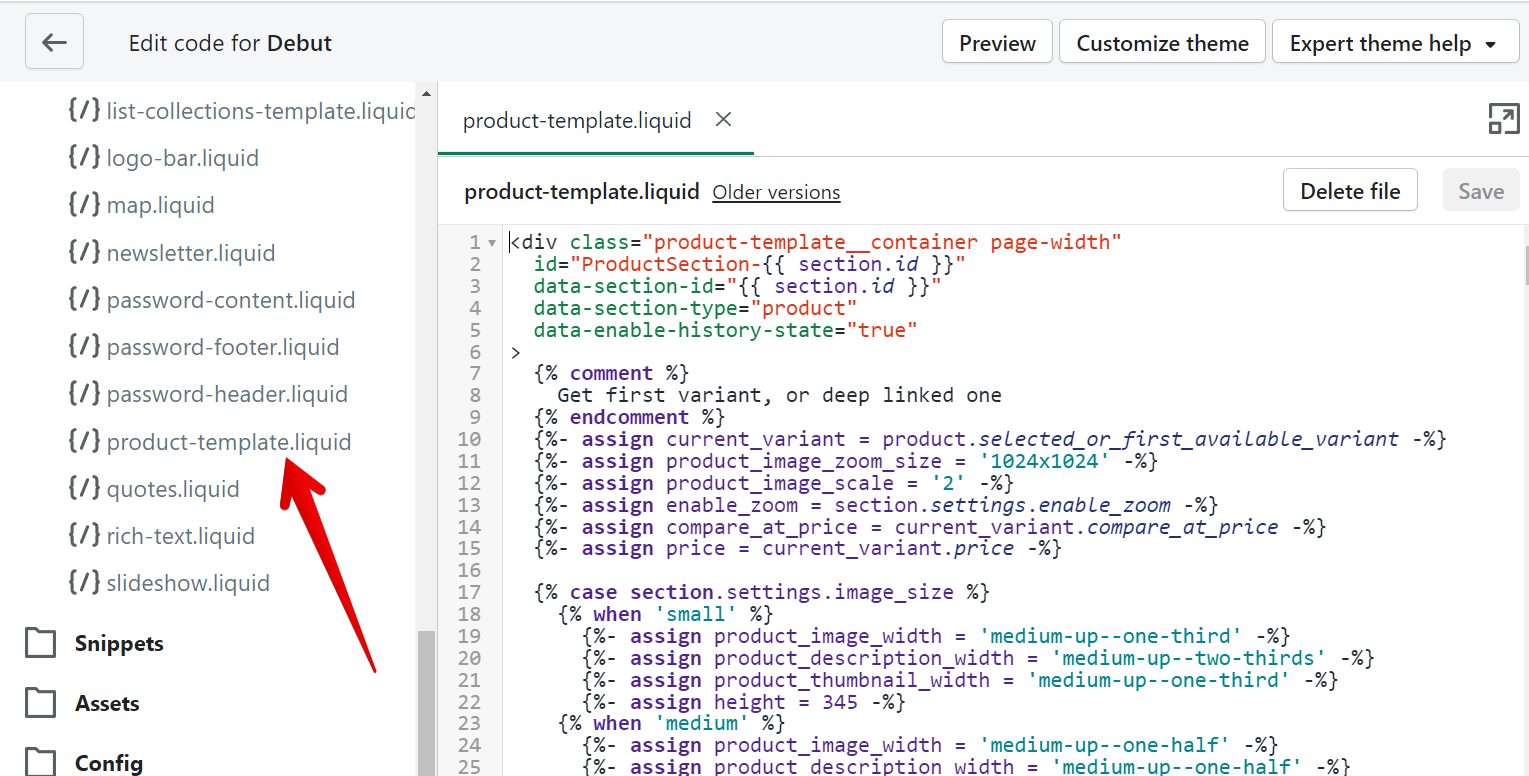Open the newsletter.liquid file

click(191, 252)
